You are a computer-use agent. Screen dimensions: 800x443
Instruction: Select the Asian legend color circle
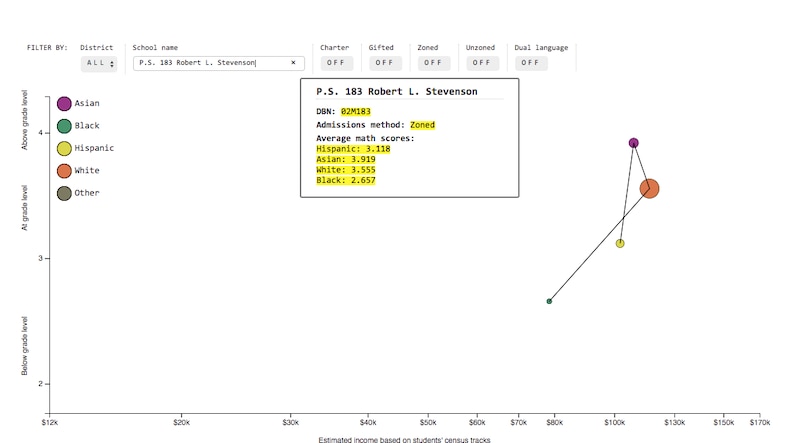pyautogui.click(x=64, y=103)
